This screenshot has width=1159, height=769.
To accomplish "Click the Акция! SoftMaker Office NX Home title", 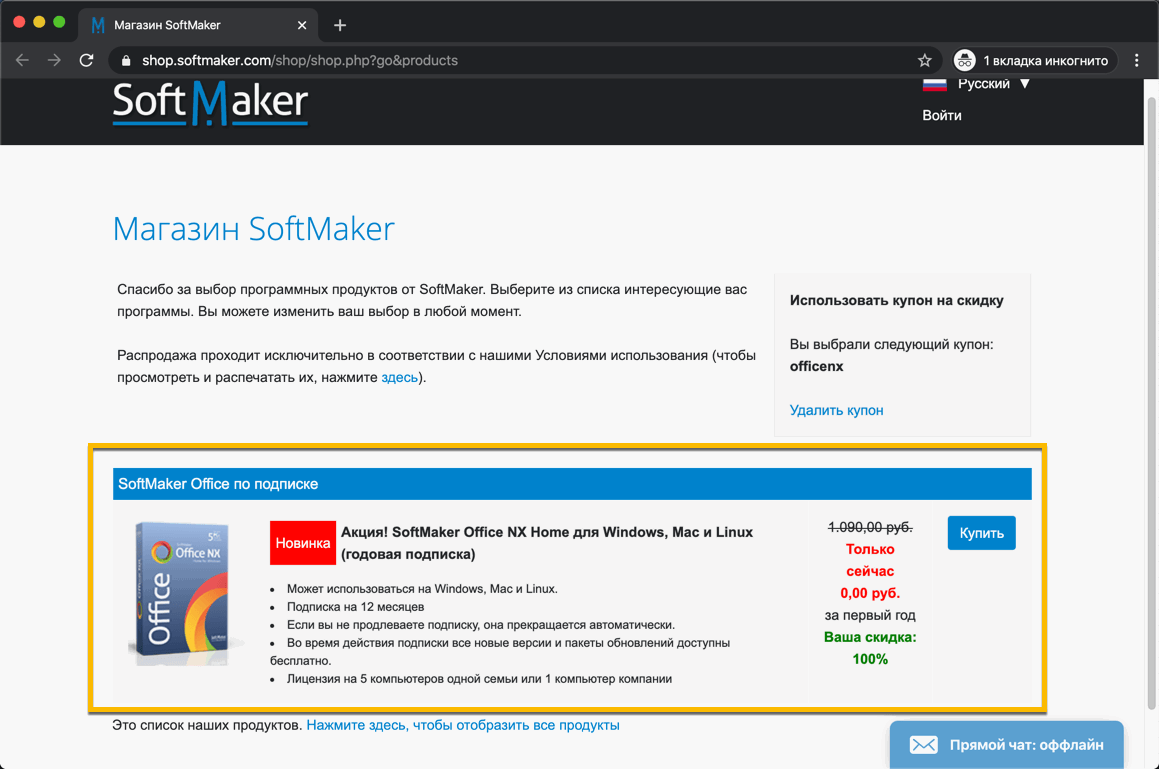I will (x=546, y=543).
